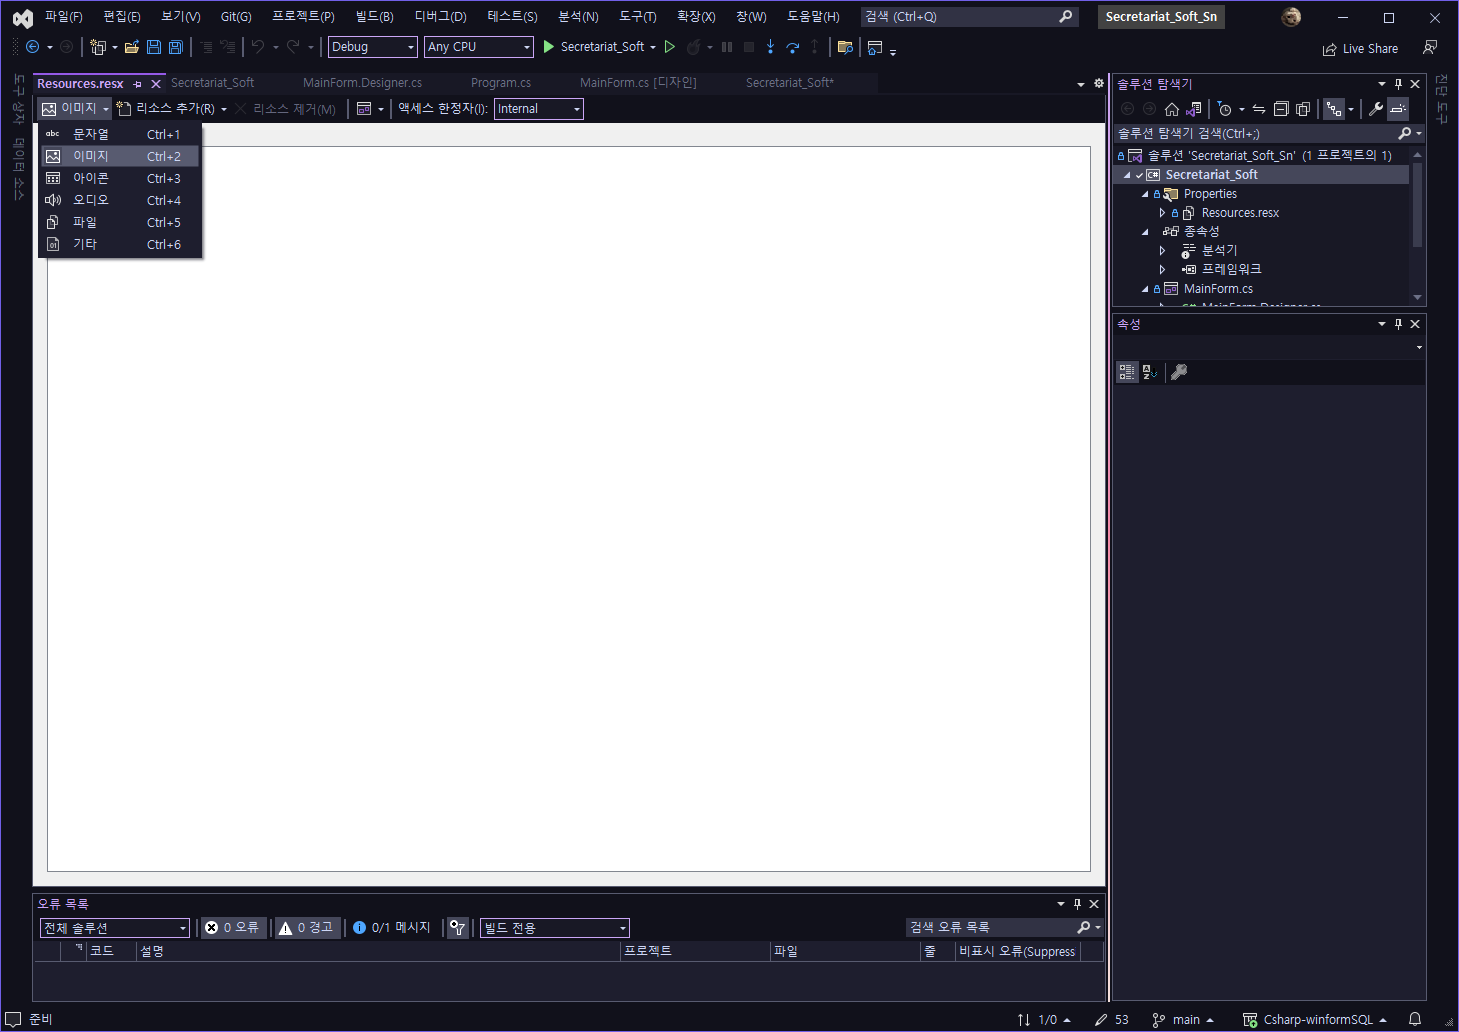This screenshot has width=1459, height=1032.
Task: Click the Find in Files folder icon
Action: pos(845,47)
